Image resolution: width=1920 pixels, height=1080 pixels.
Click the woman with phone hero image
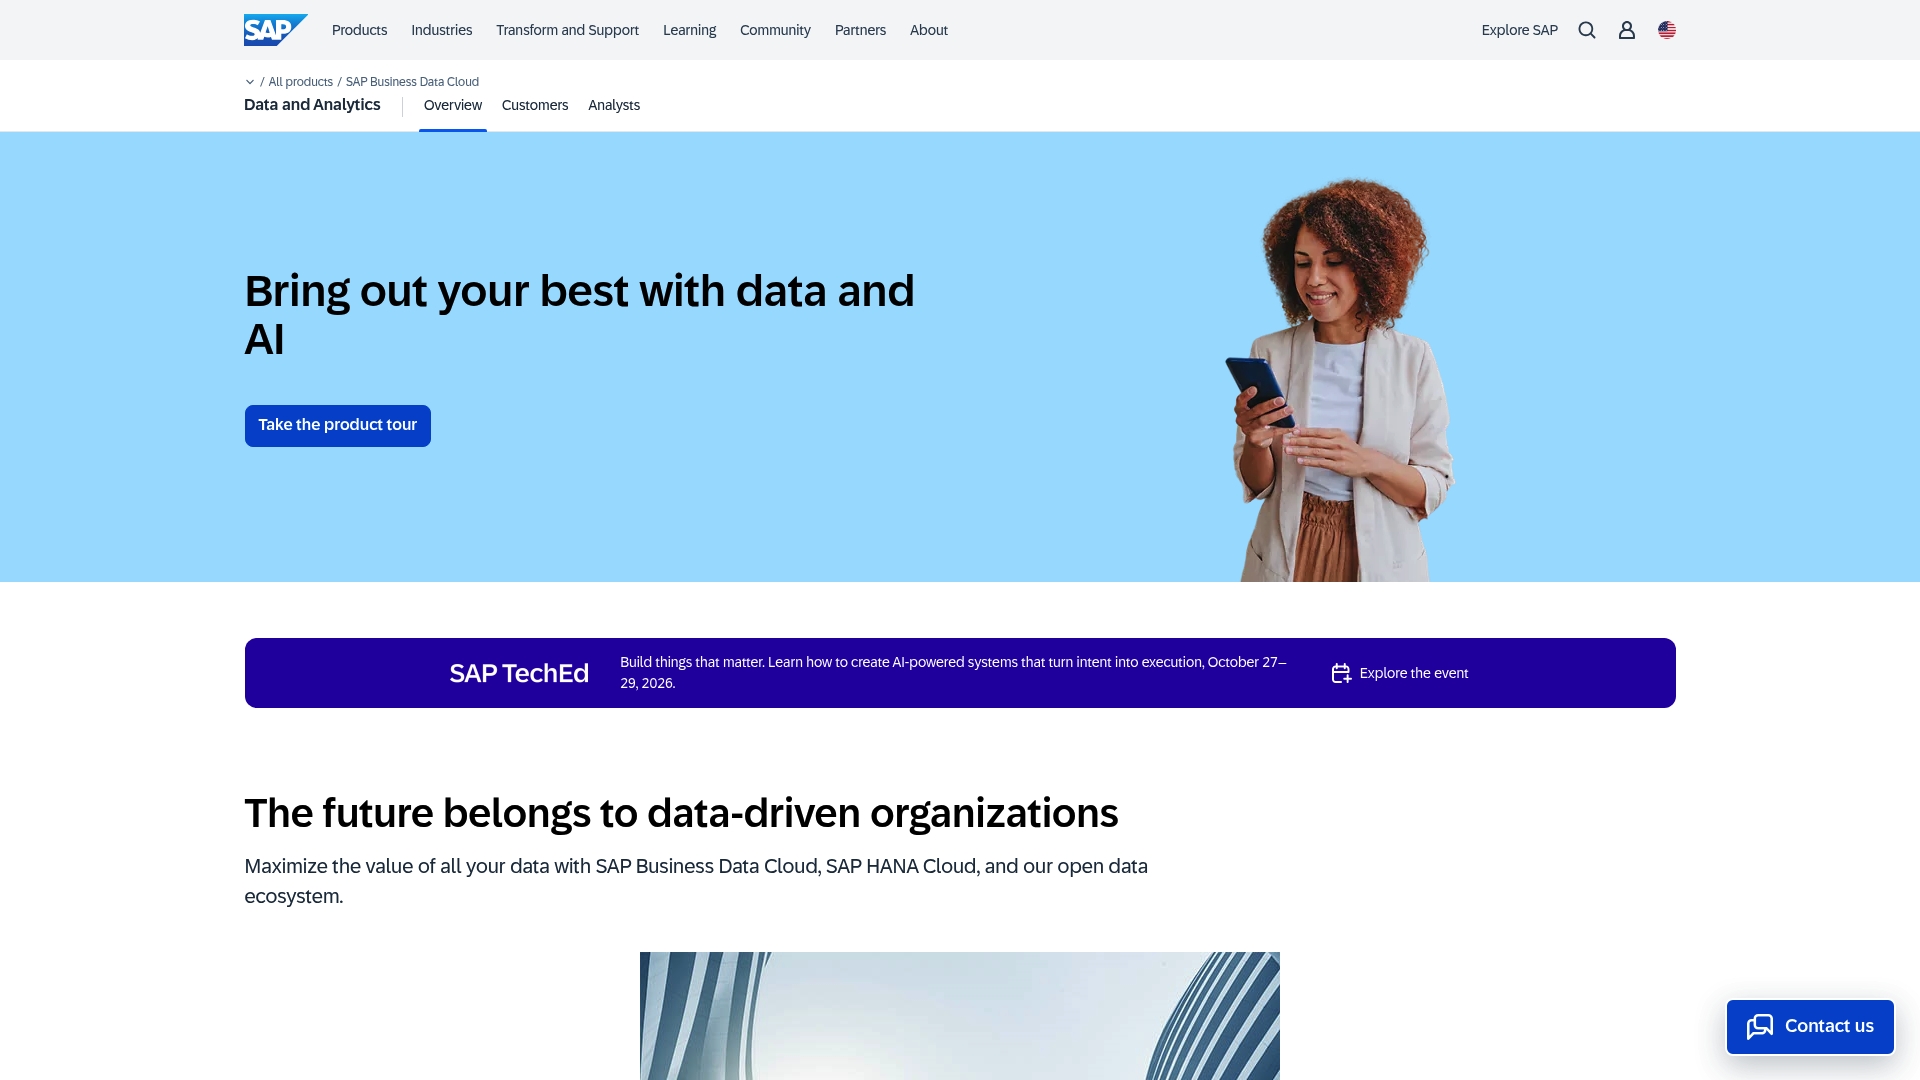[x=1340, y=380]
